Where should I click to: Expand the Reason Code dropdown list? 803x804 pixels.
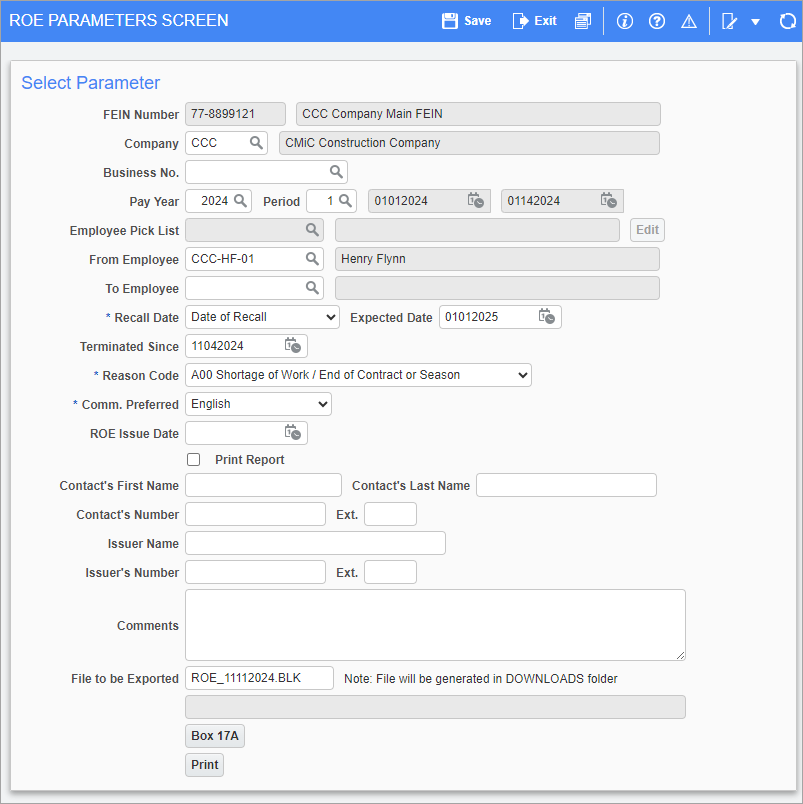click(x=522, y=374)
